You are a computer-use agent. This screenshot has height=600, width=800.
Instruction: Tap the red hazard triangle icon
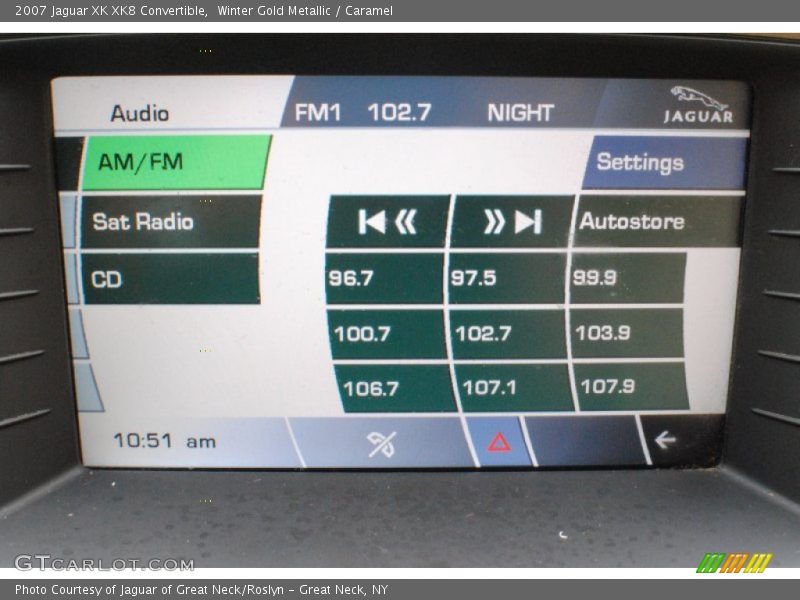(x=499, y=442)
